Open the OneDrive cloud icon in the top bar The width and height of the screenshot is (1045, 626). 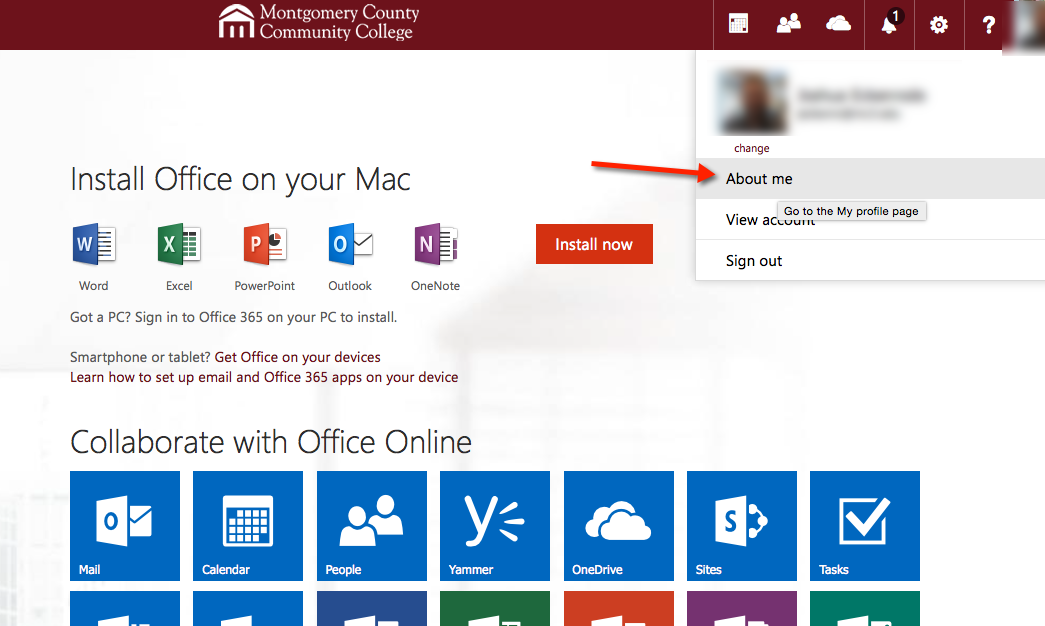838,25
